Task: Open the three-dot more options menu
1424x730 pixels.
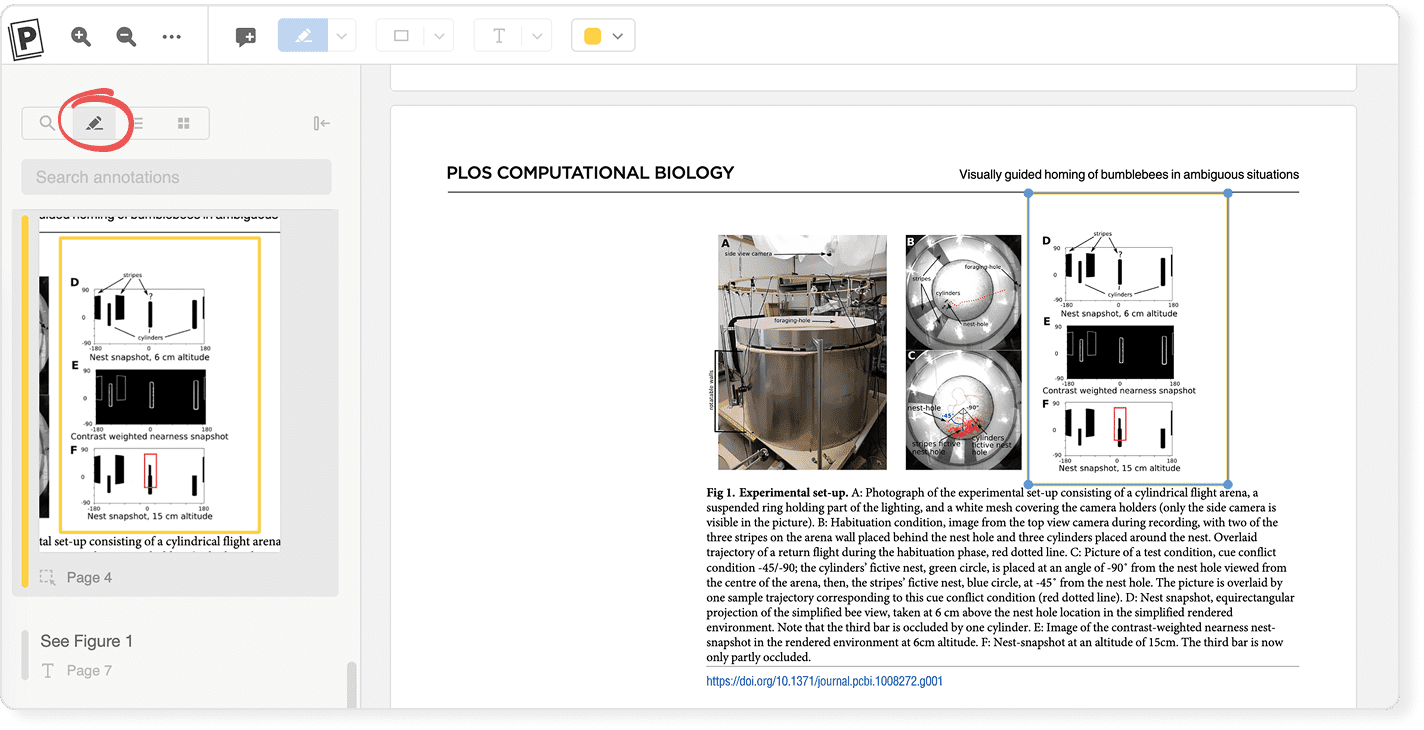Action: pos(171,37)
